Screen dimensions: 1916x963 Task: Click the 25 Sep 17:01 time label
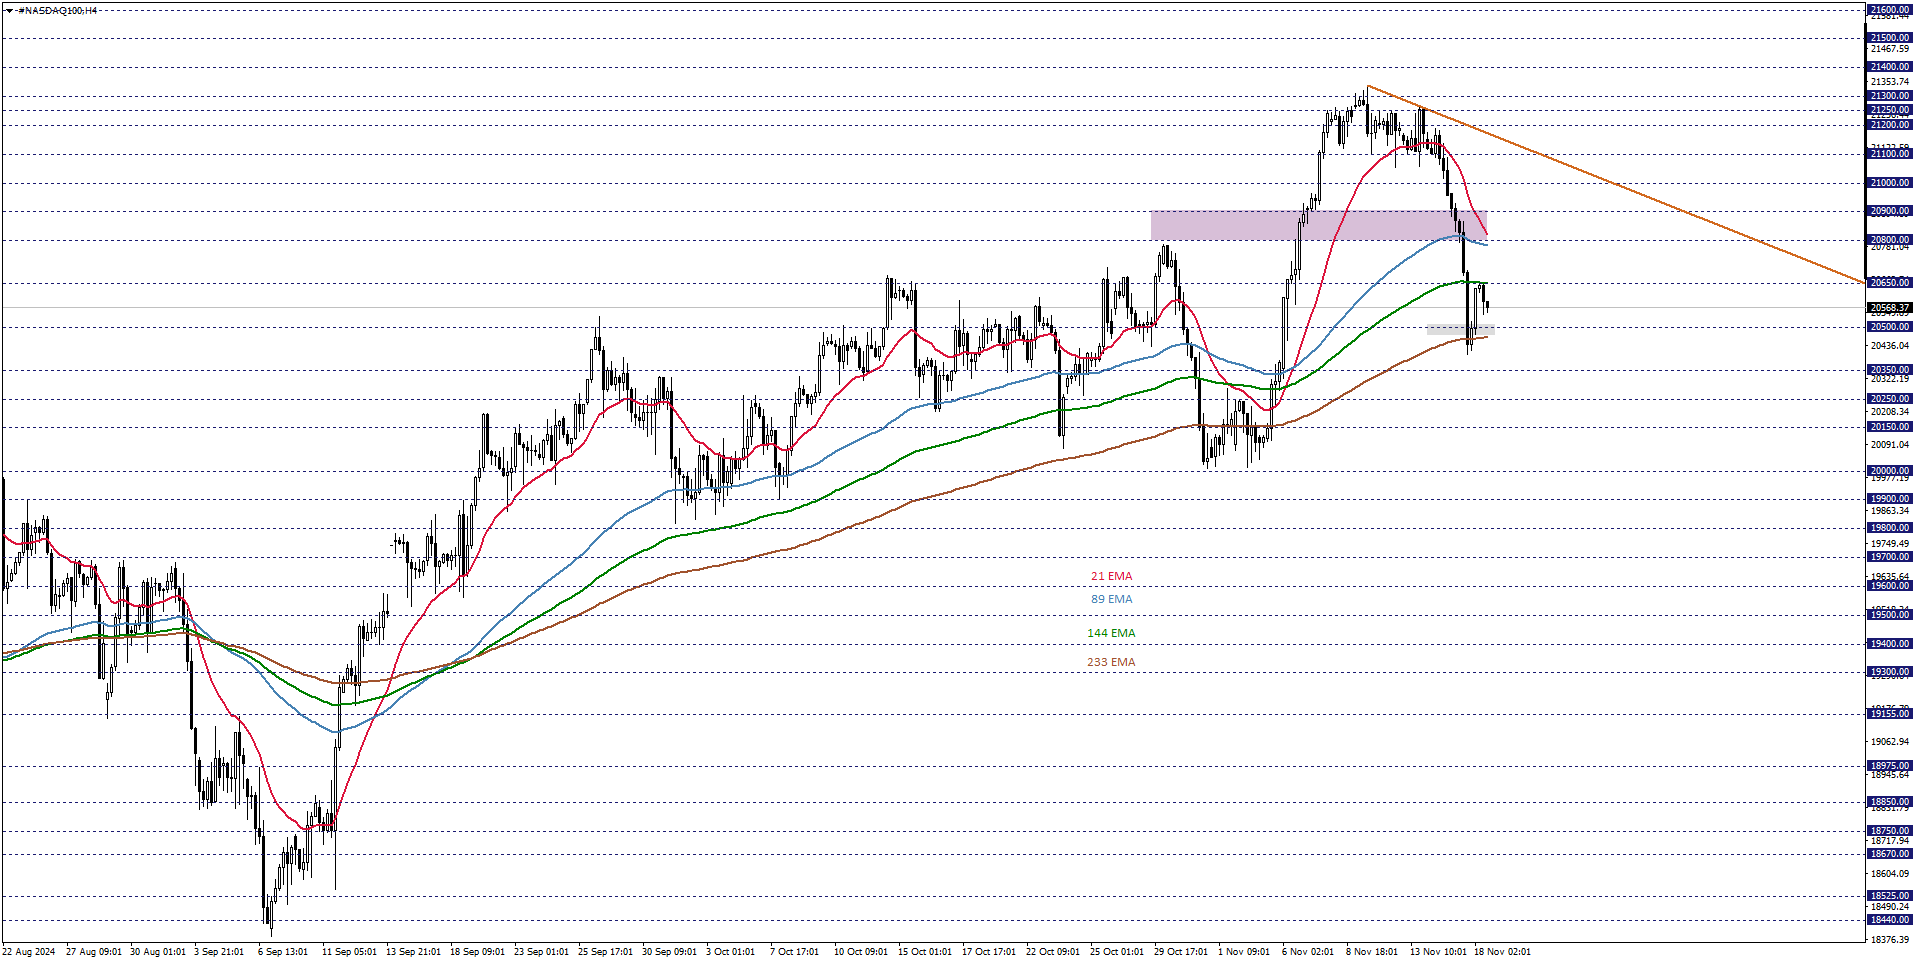point(605,952)
